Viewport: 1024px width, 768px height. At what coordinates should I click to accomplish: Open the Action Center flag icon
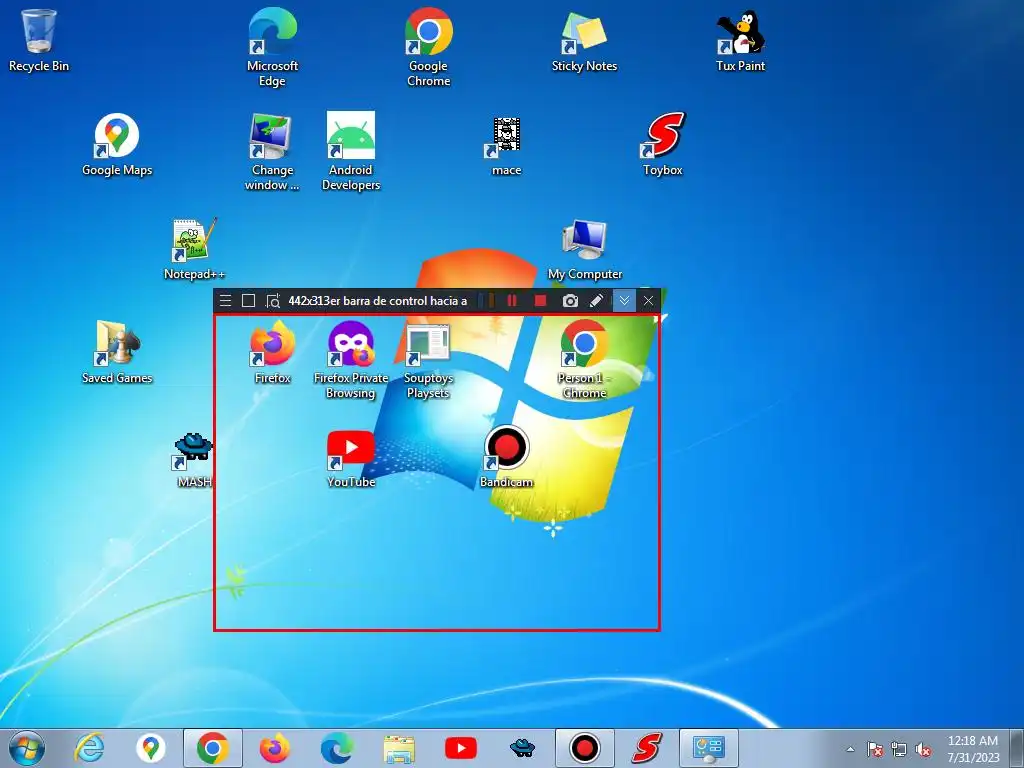pos(875,749)
